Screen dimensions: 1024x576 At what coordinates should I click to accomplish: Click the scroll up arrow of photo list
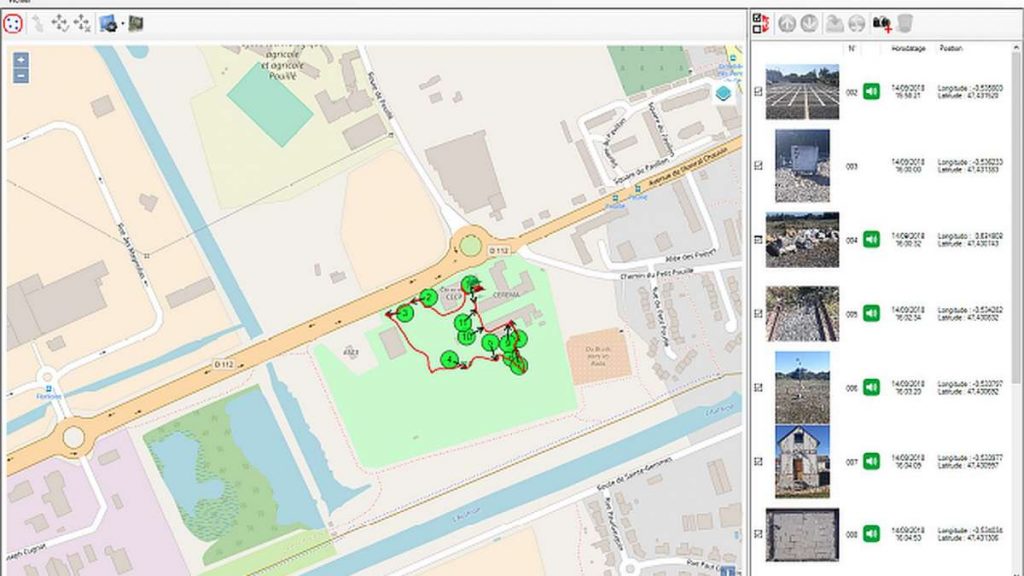(1017, 48)
